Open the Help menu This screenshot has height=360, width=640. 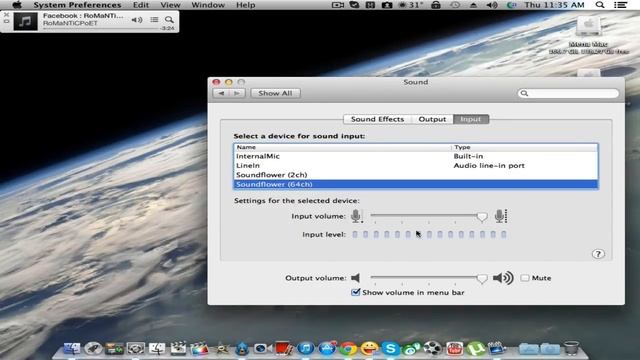pos(246,5)
